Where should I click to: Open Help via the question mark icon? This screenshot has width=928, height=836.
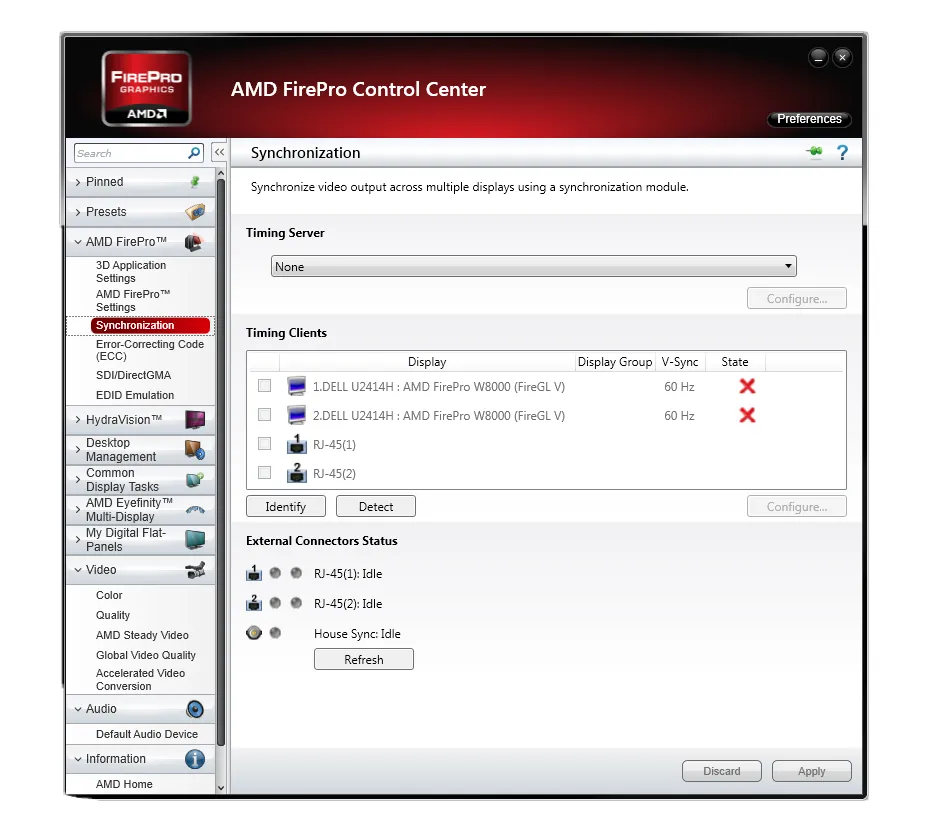842,152
